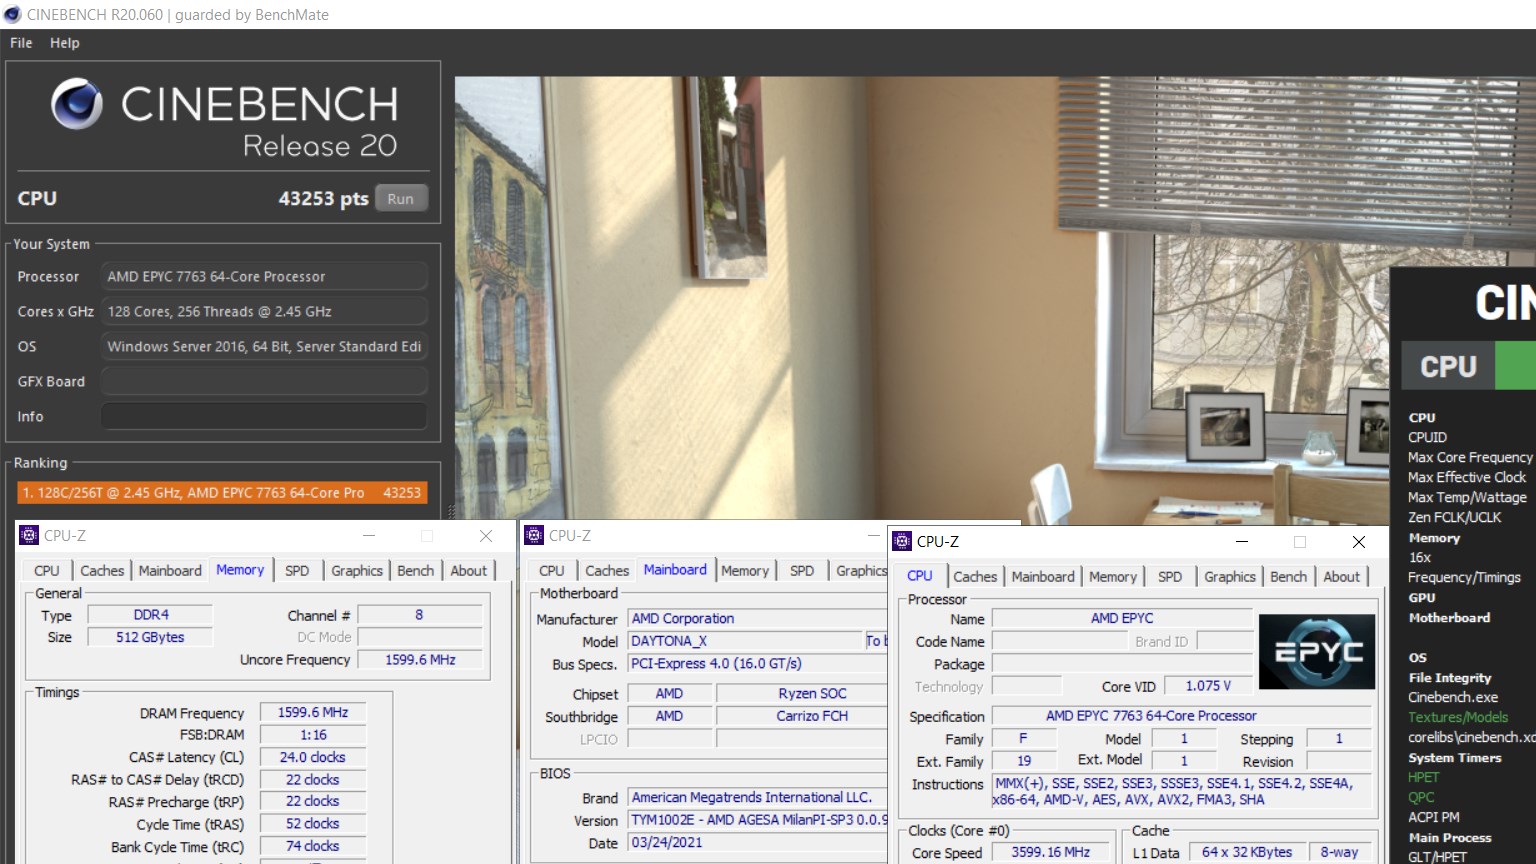Click the Cinebench logo sphere icon

[x=77, y=105]
